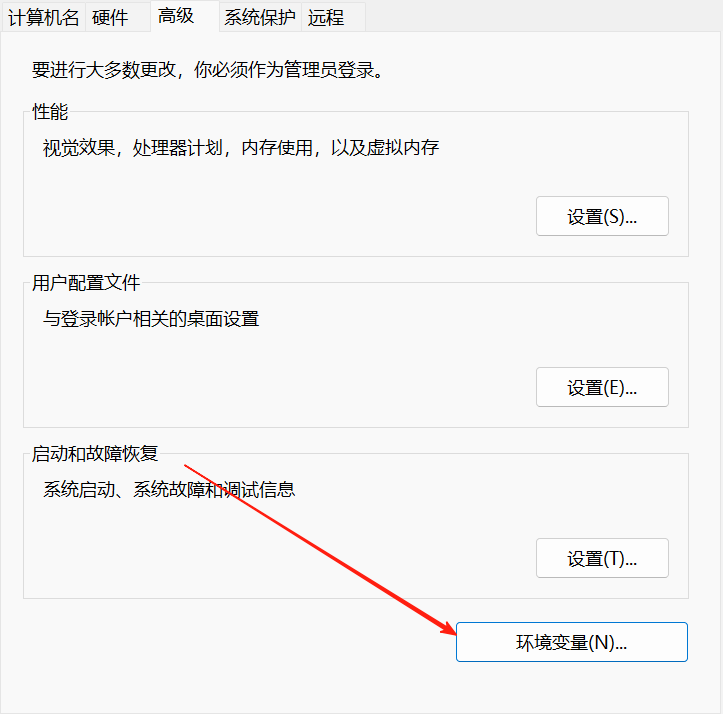This screenshot has width=723, height=714.
Task: Click the administrator login notice text
Action: click(x=207, y=70)
